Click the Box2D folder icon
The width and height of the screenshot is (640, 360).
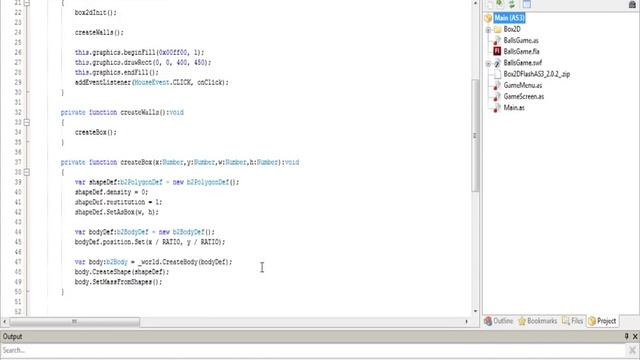point(497,29)
